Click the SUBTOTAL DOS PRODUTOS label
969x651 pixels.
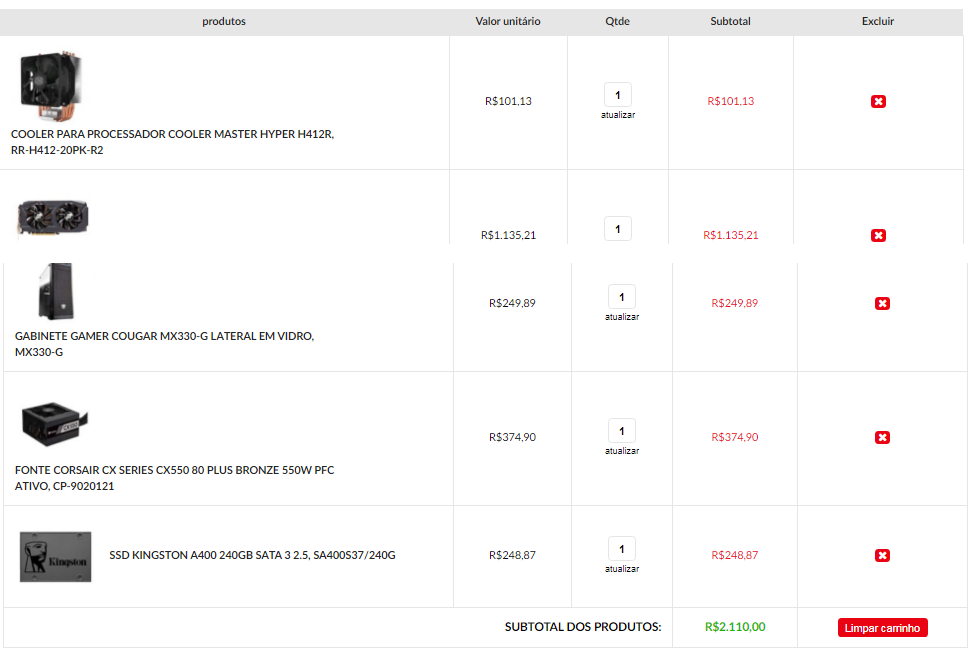click(x=583, y=628)
